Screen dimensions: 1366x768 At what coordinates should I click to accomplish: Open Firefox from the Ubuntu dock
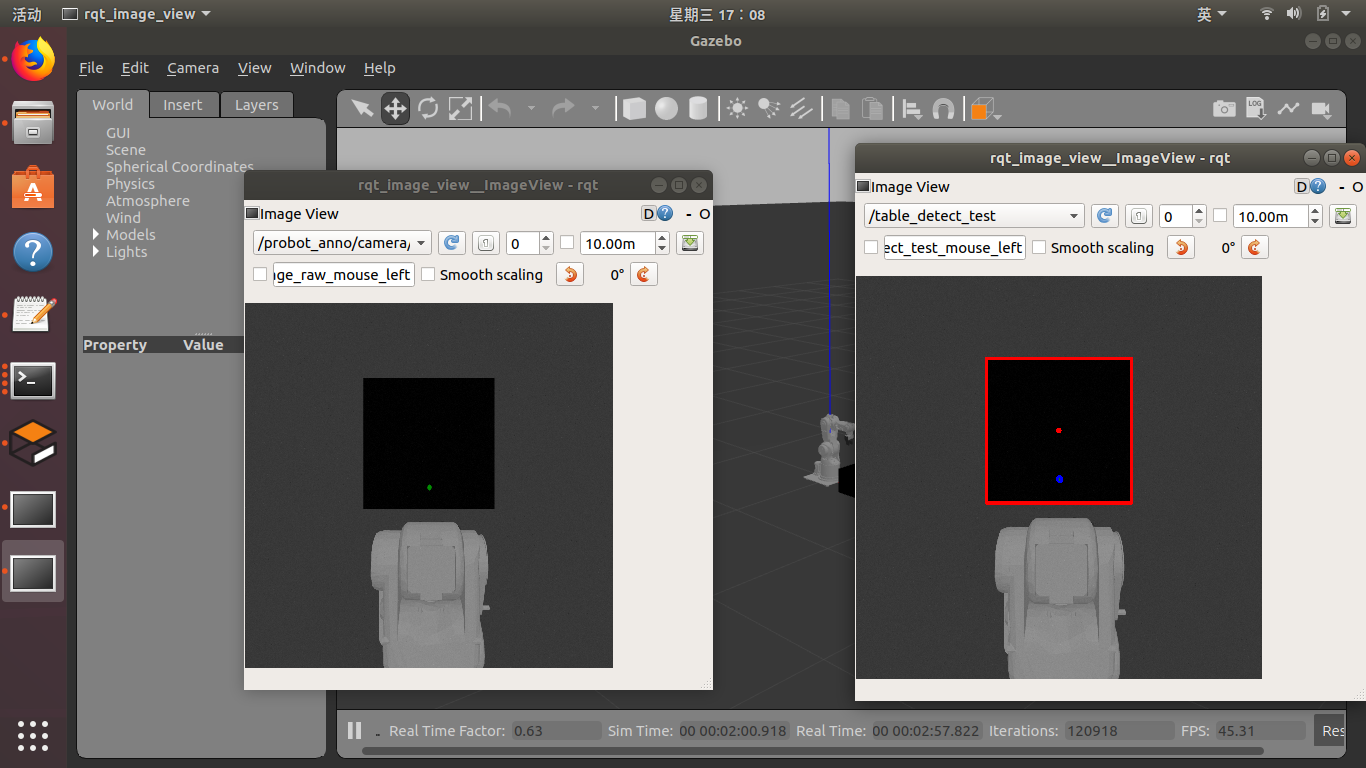click(x=33, y=59)
